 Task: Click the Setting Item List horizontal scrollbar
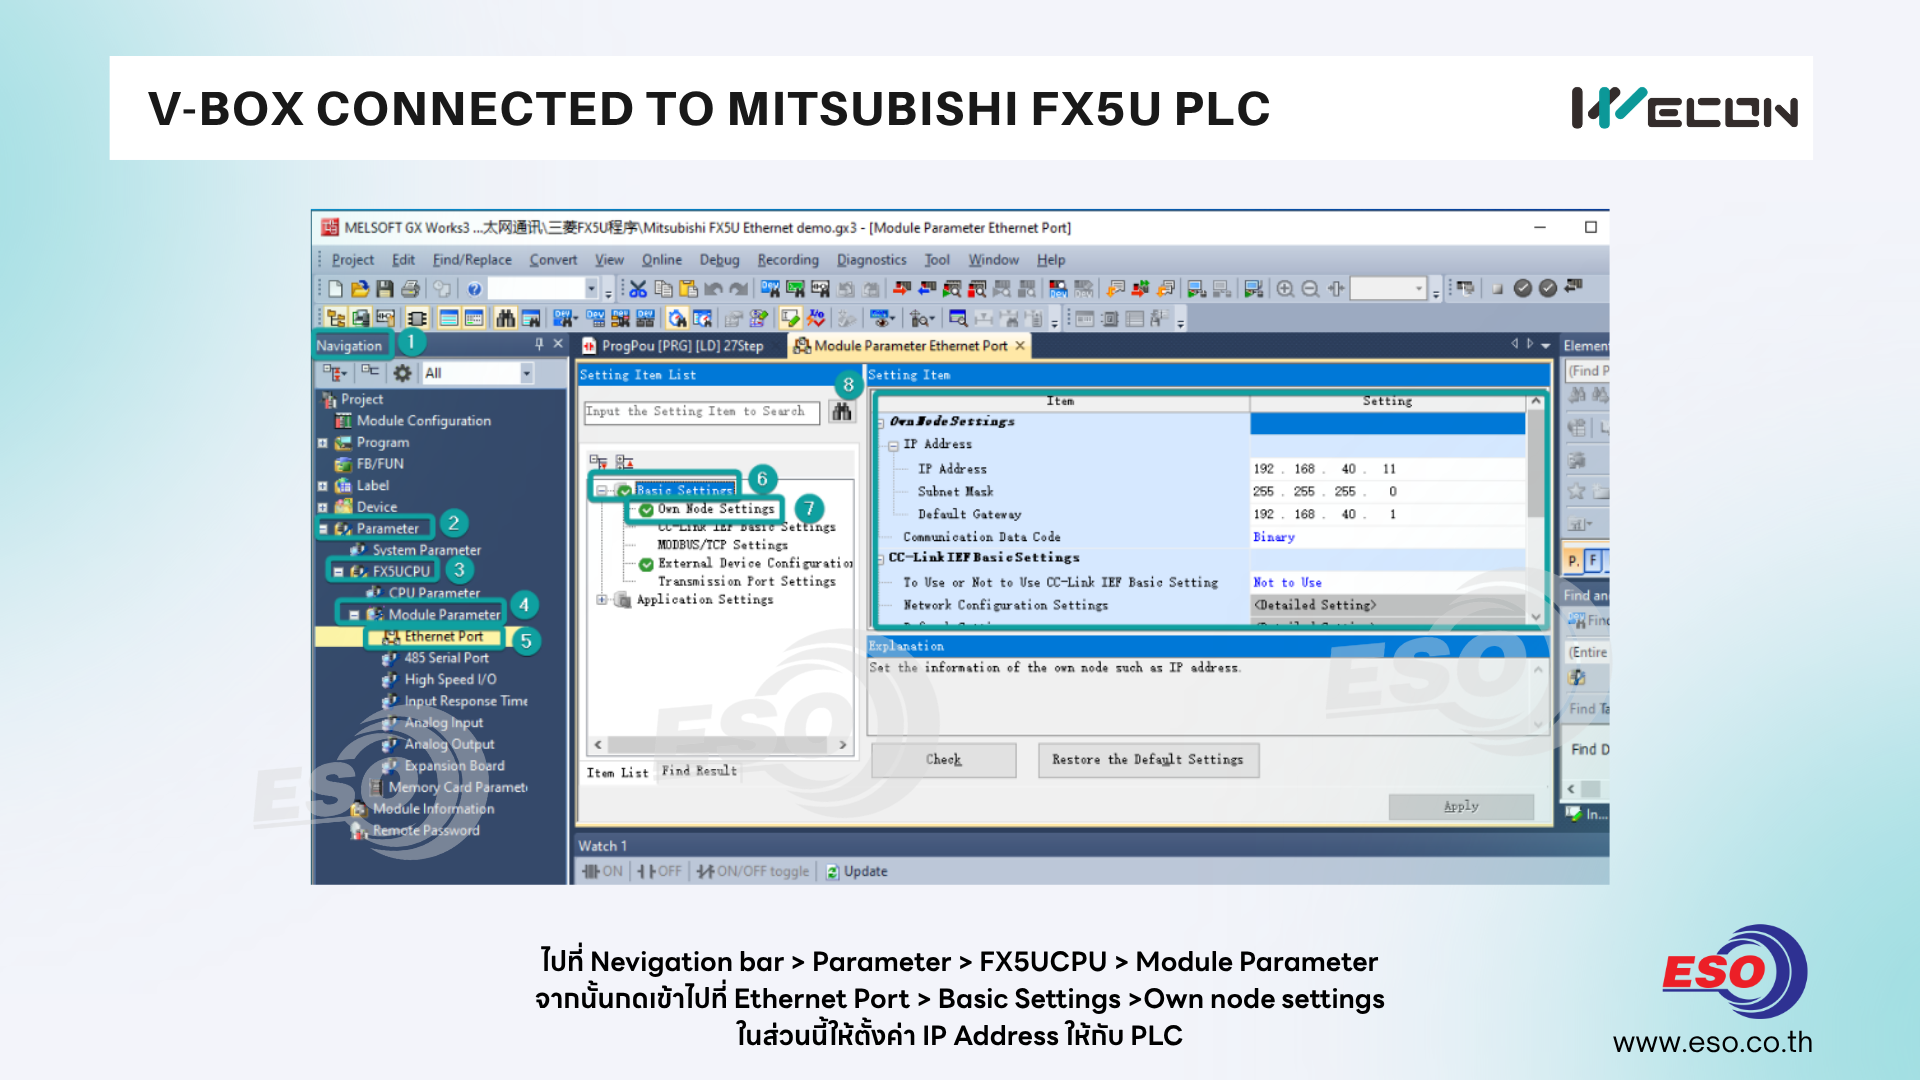pyautogui.click(x=720, y=745)
